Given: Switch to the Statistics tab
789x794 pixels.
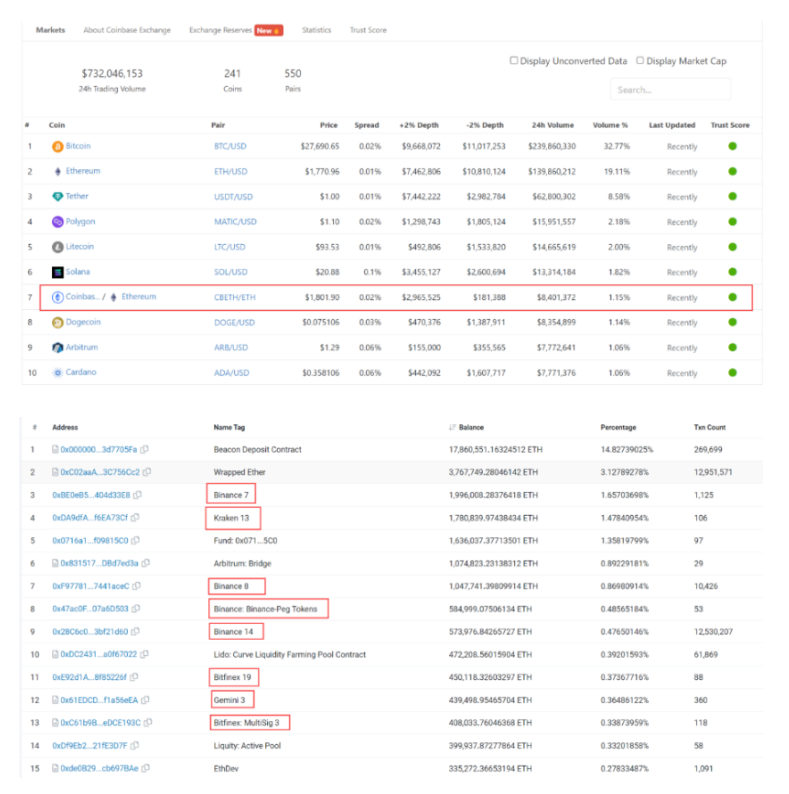Looking at the screenshot, I should pyautogui.click(x=317, y=30).
